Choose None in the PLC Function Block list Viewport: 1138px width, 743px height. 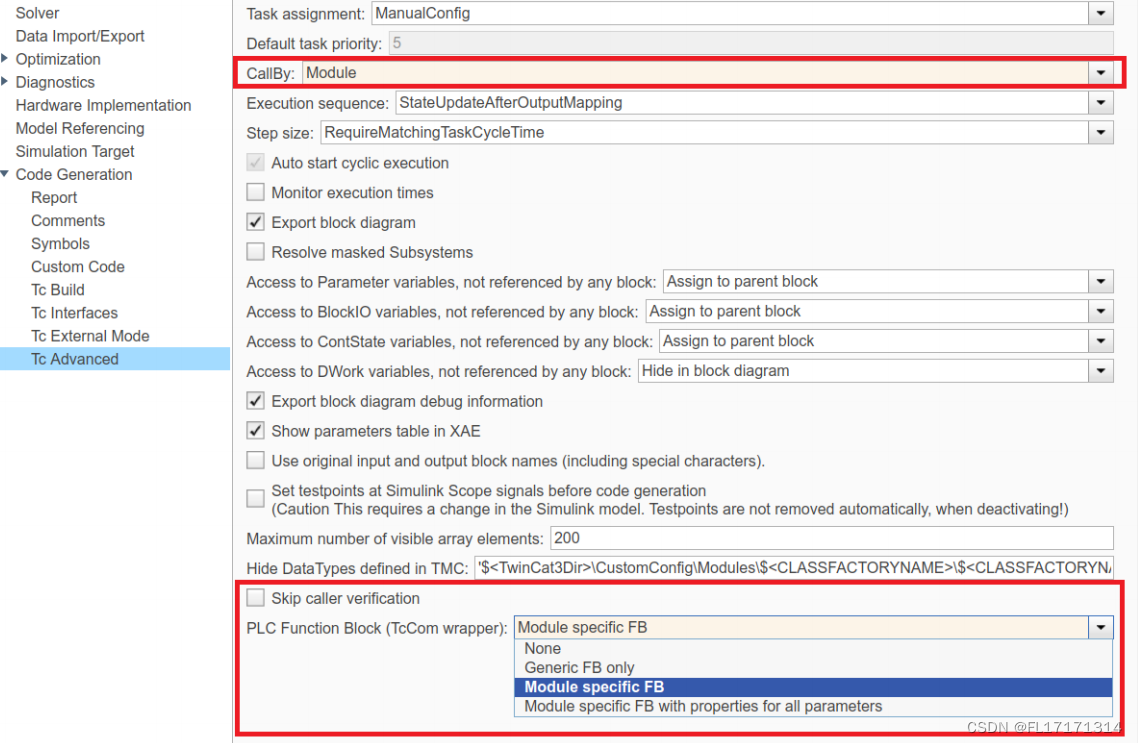813,649
